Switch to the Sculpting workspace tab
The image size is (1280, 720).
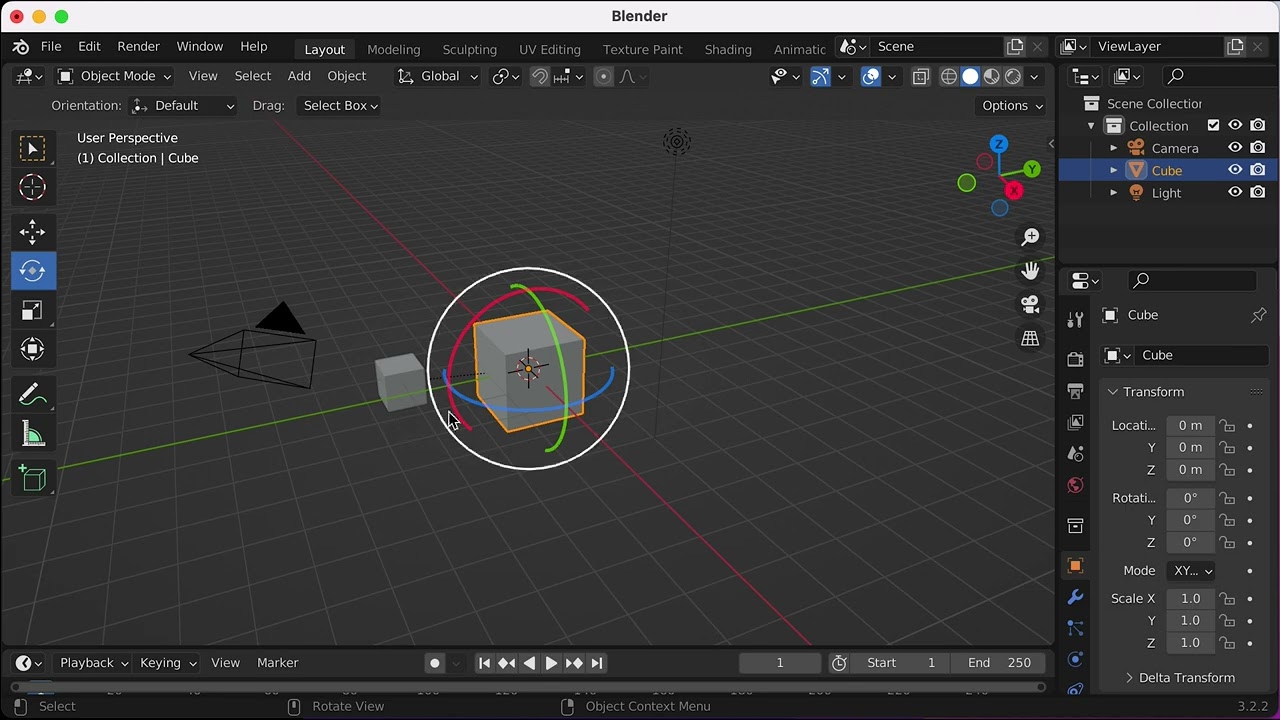pos(469,49)
